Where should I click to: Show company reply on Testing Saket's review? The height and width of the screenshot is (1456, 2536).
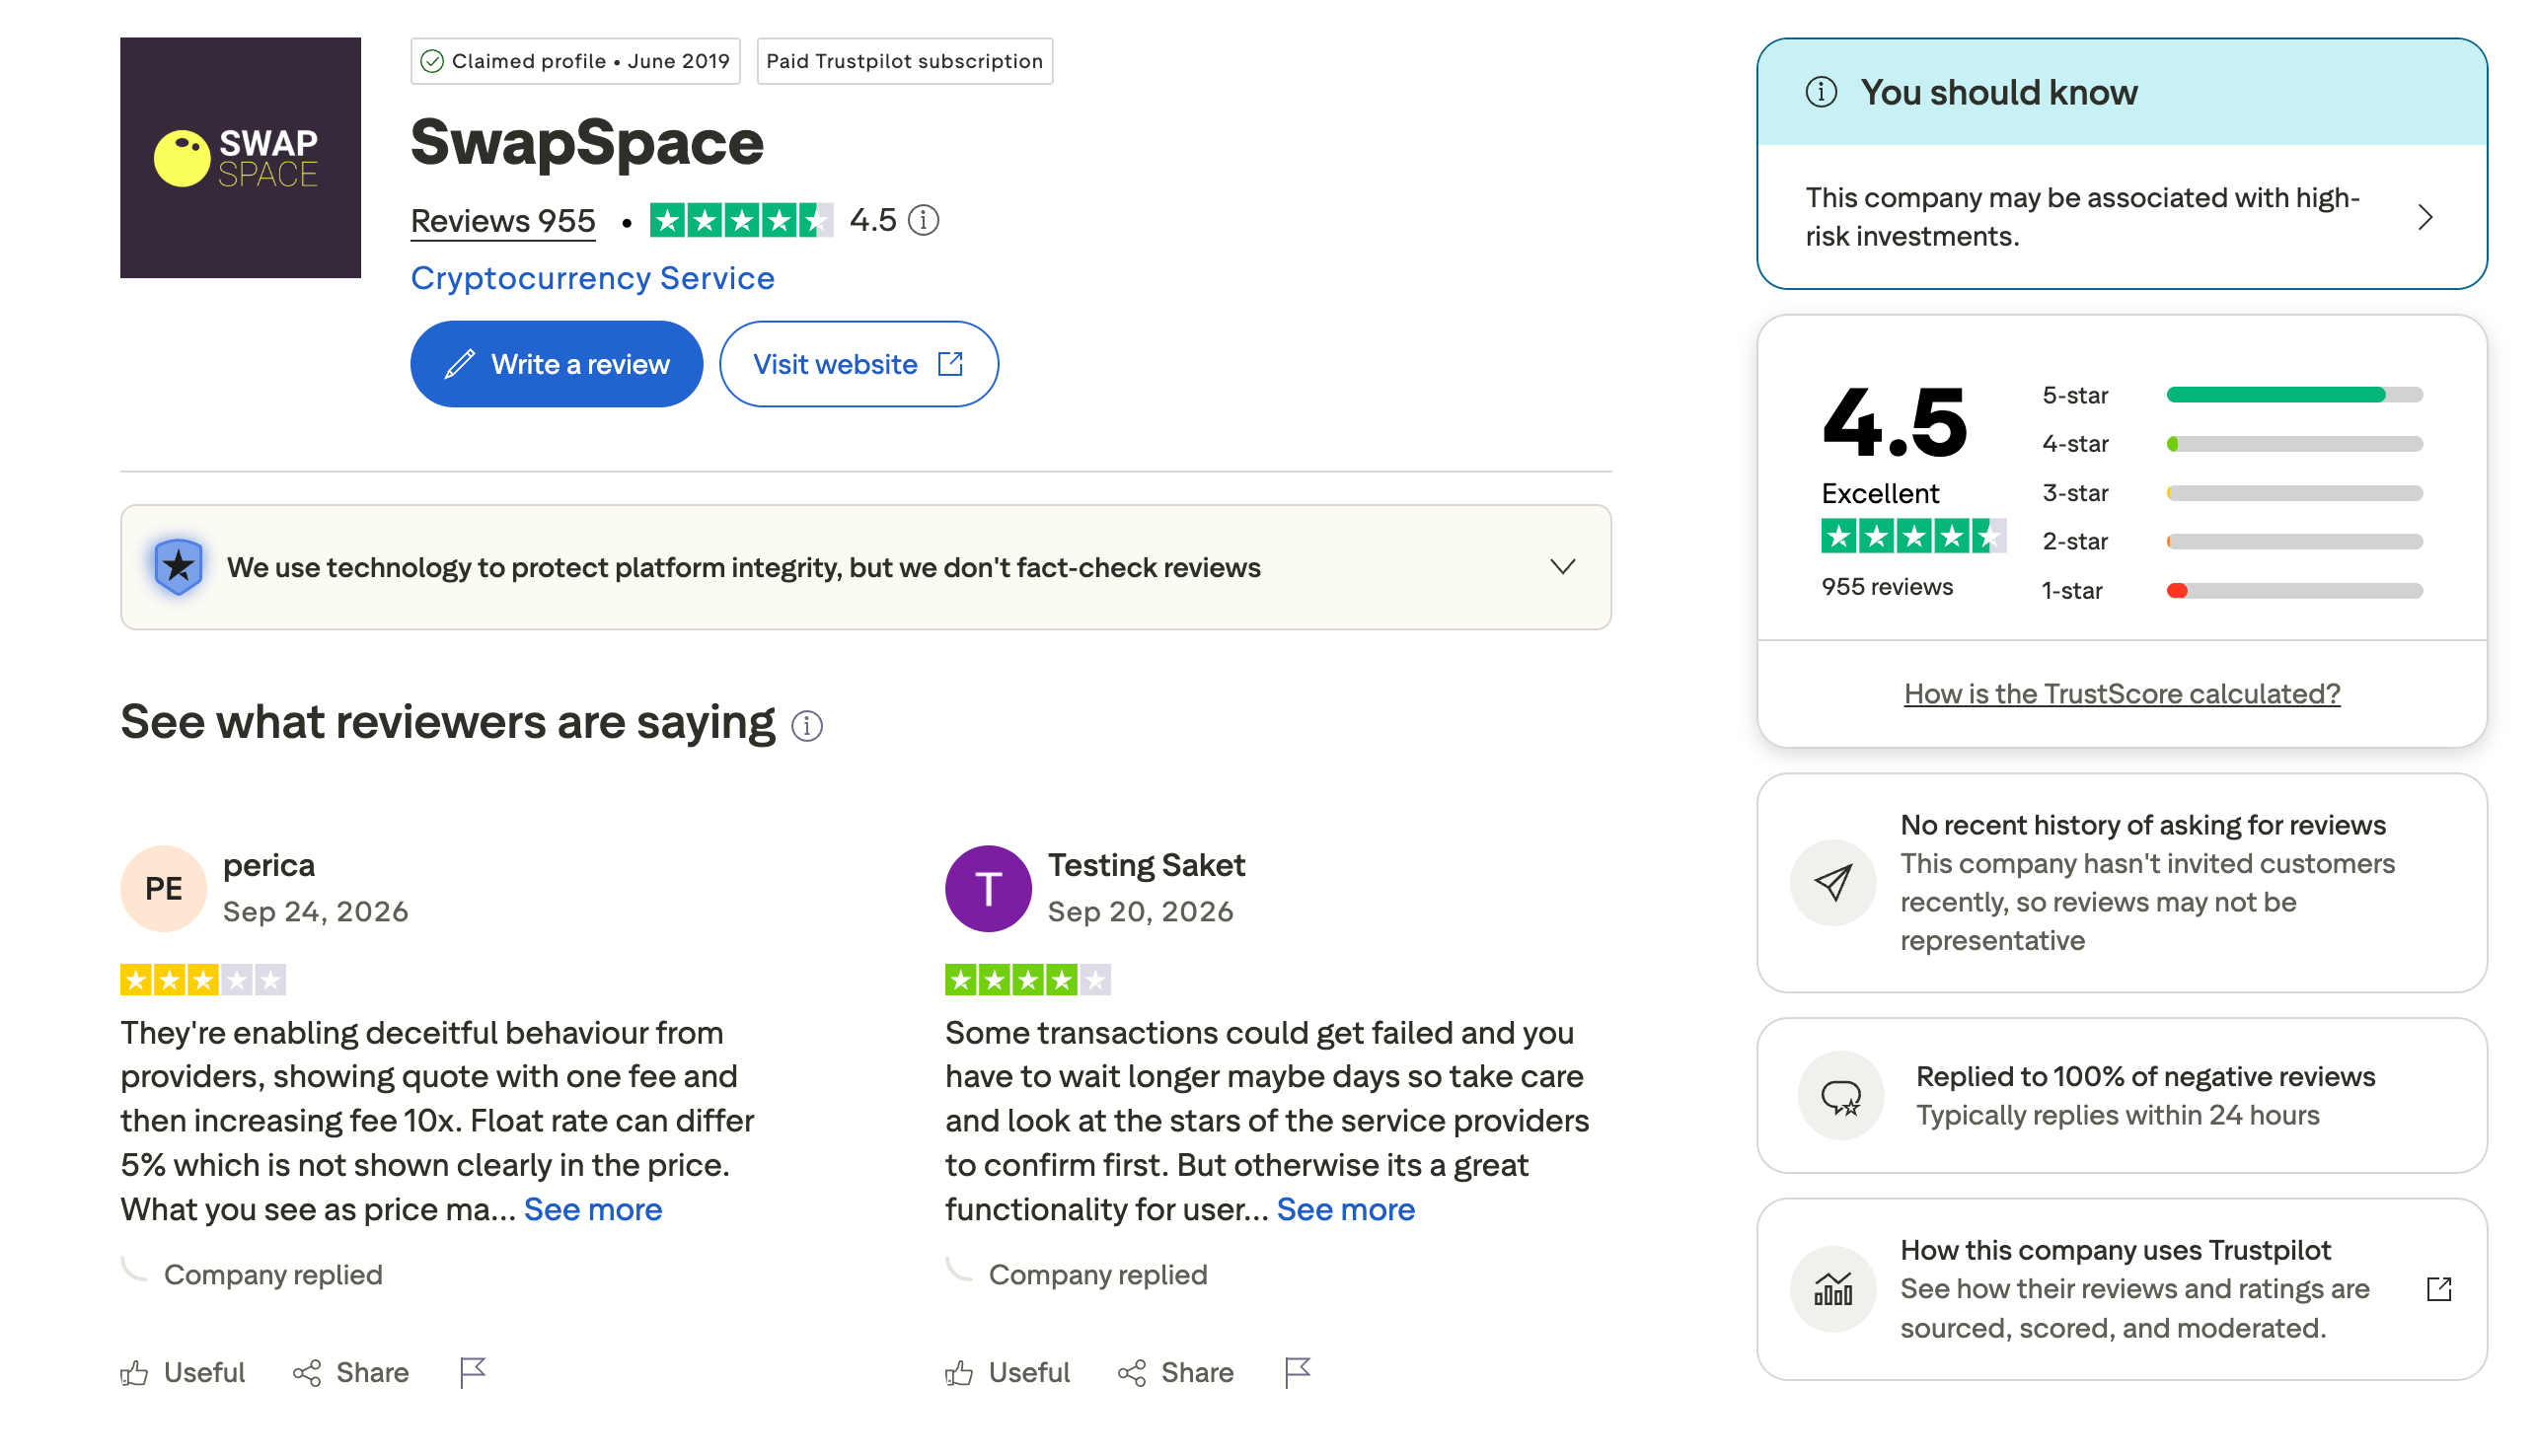point(1097,1274)
